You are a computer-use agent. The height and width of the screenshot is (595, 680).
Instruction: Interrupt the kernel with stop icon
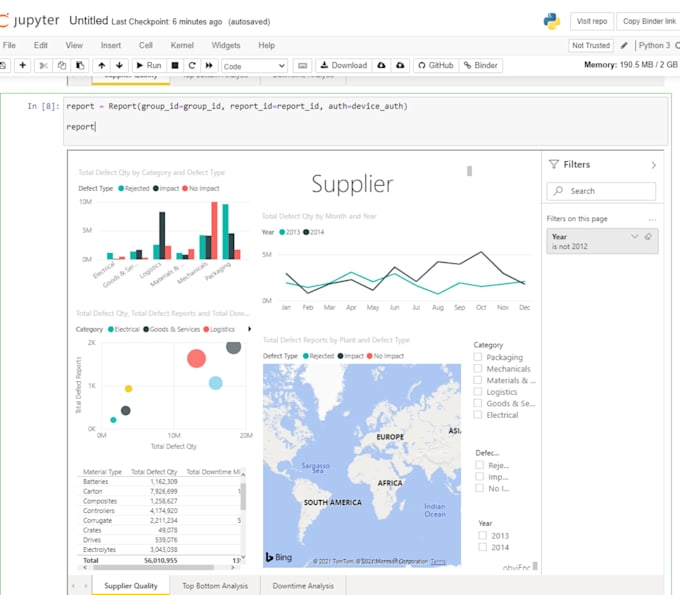[175, 65]
